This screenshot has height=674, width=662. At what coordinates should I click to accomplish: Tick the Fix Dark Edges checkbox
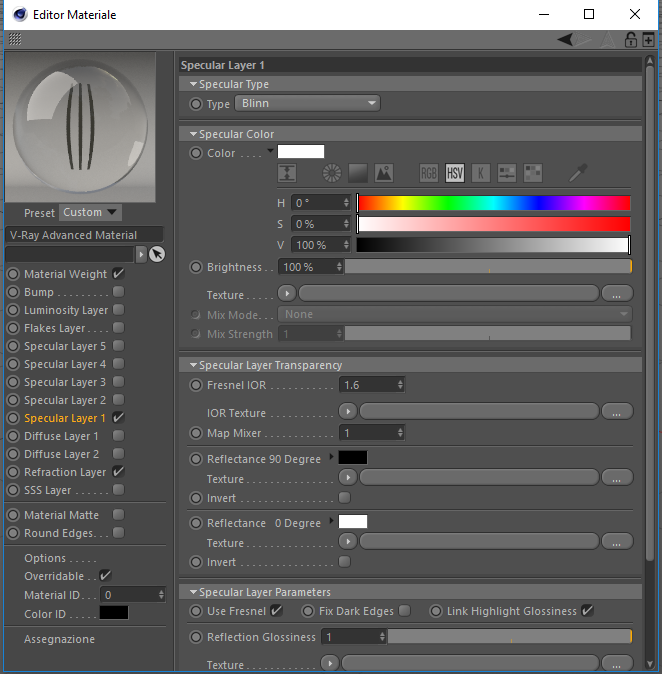pos(405,611)
